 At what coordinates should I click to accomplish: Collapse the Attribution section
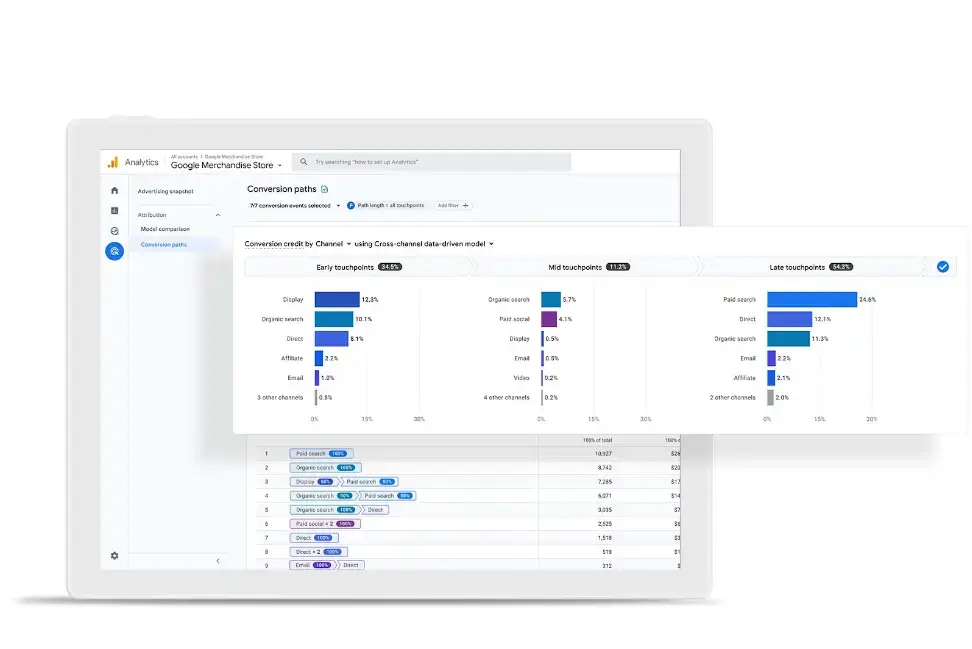pyautogui.click(x=216, y=214)
